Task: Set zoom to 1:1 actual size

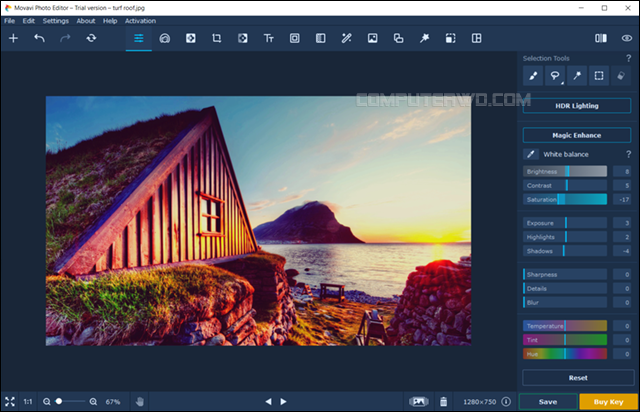Action: [28, 402]
